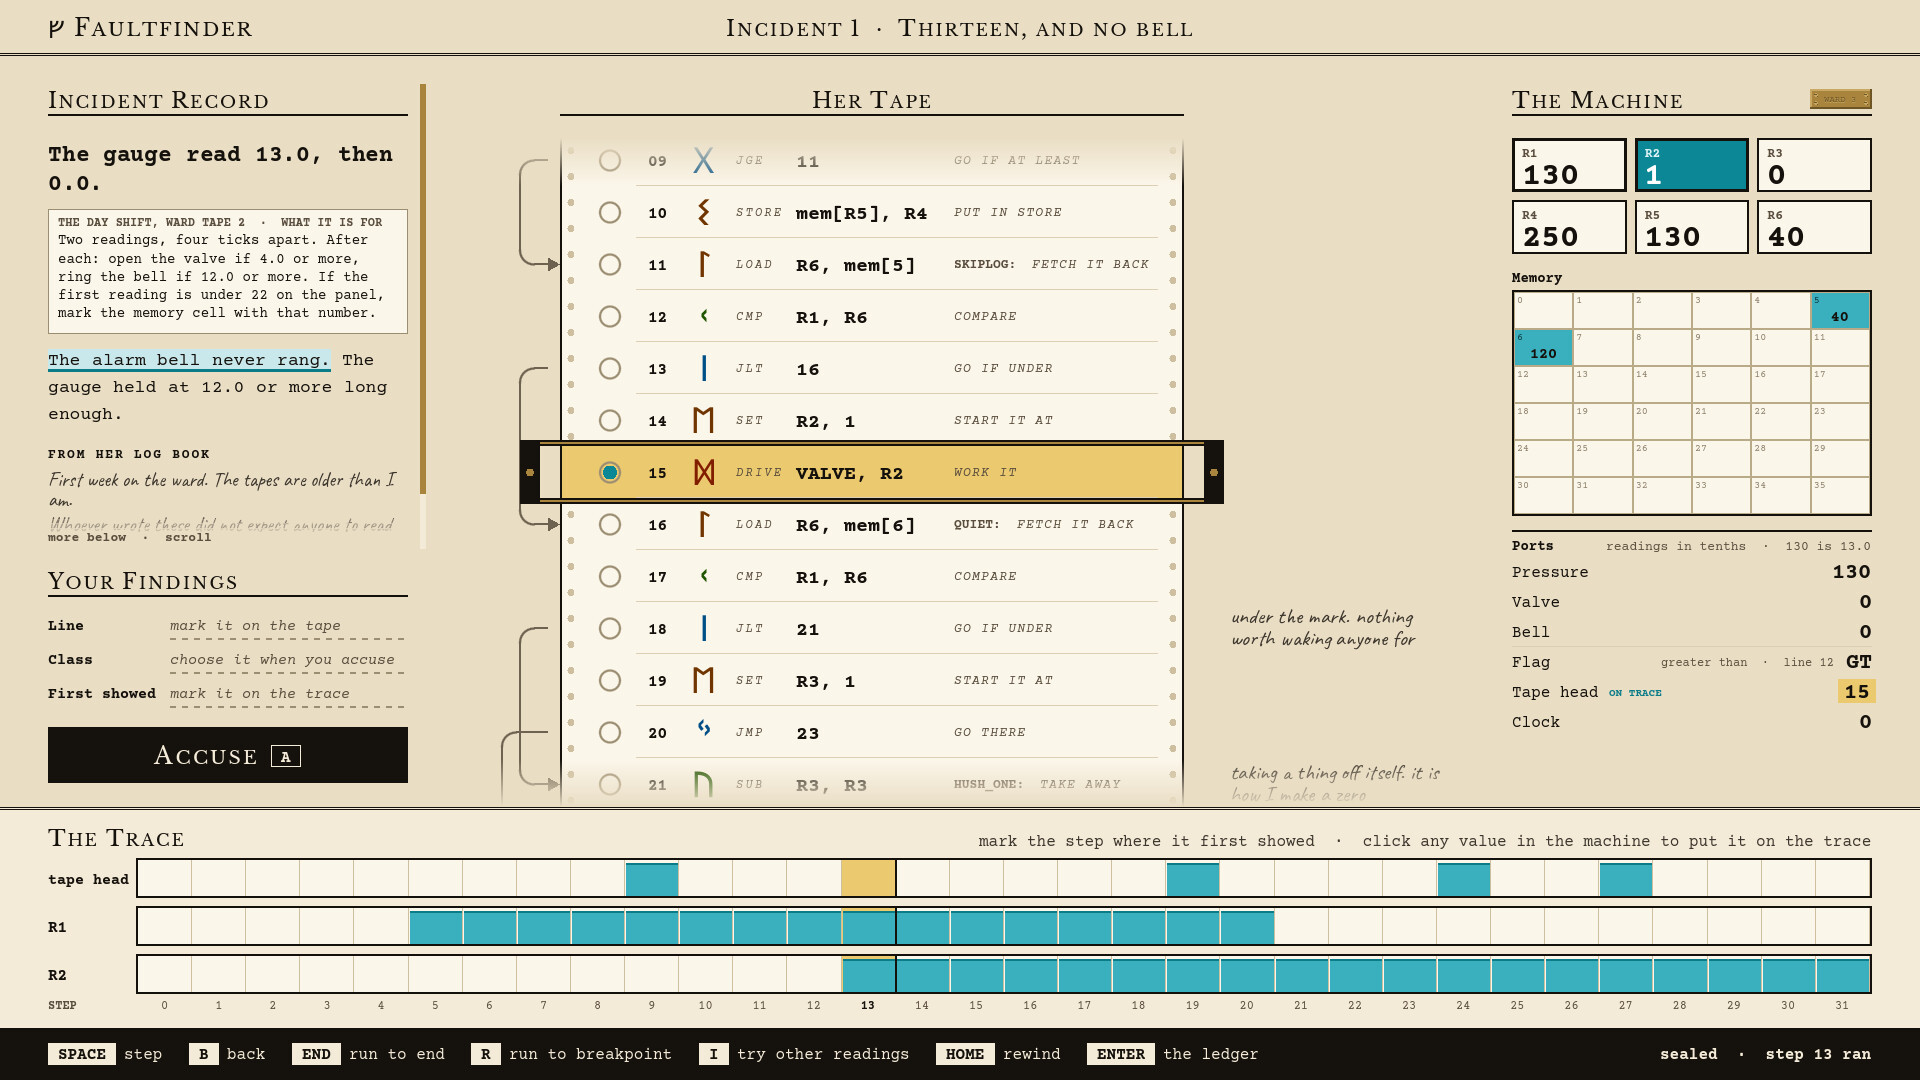Click the HOME rewind control
The image size is (1920, 1080).
coord(998,1054)
